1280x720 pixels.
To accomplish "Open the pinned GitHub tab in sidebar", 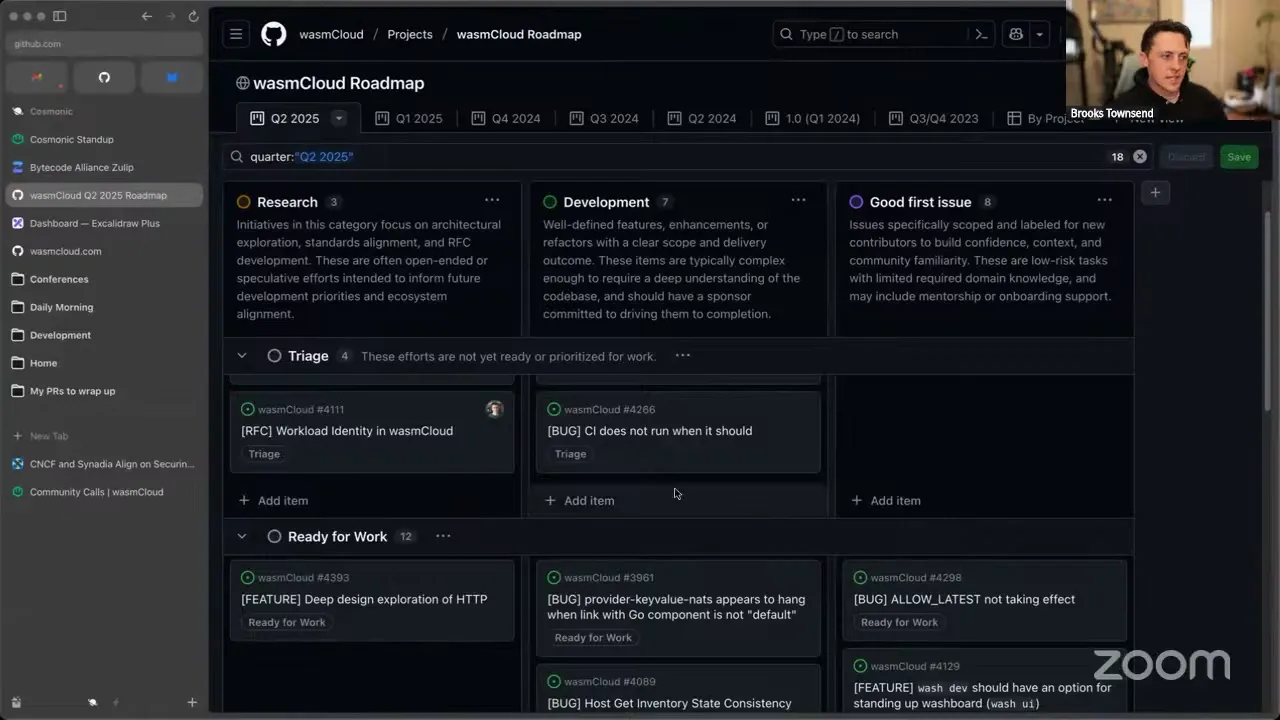I will [x=104, y=77].
